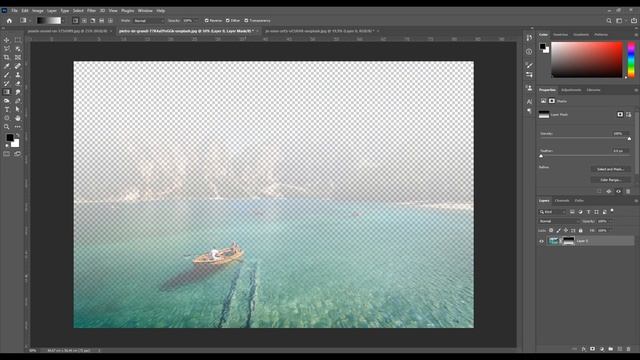Open the Filter menu
The height and width of the screenshot is (360, 640).
click(x=91, y=11)
